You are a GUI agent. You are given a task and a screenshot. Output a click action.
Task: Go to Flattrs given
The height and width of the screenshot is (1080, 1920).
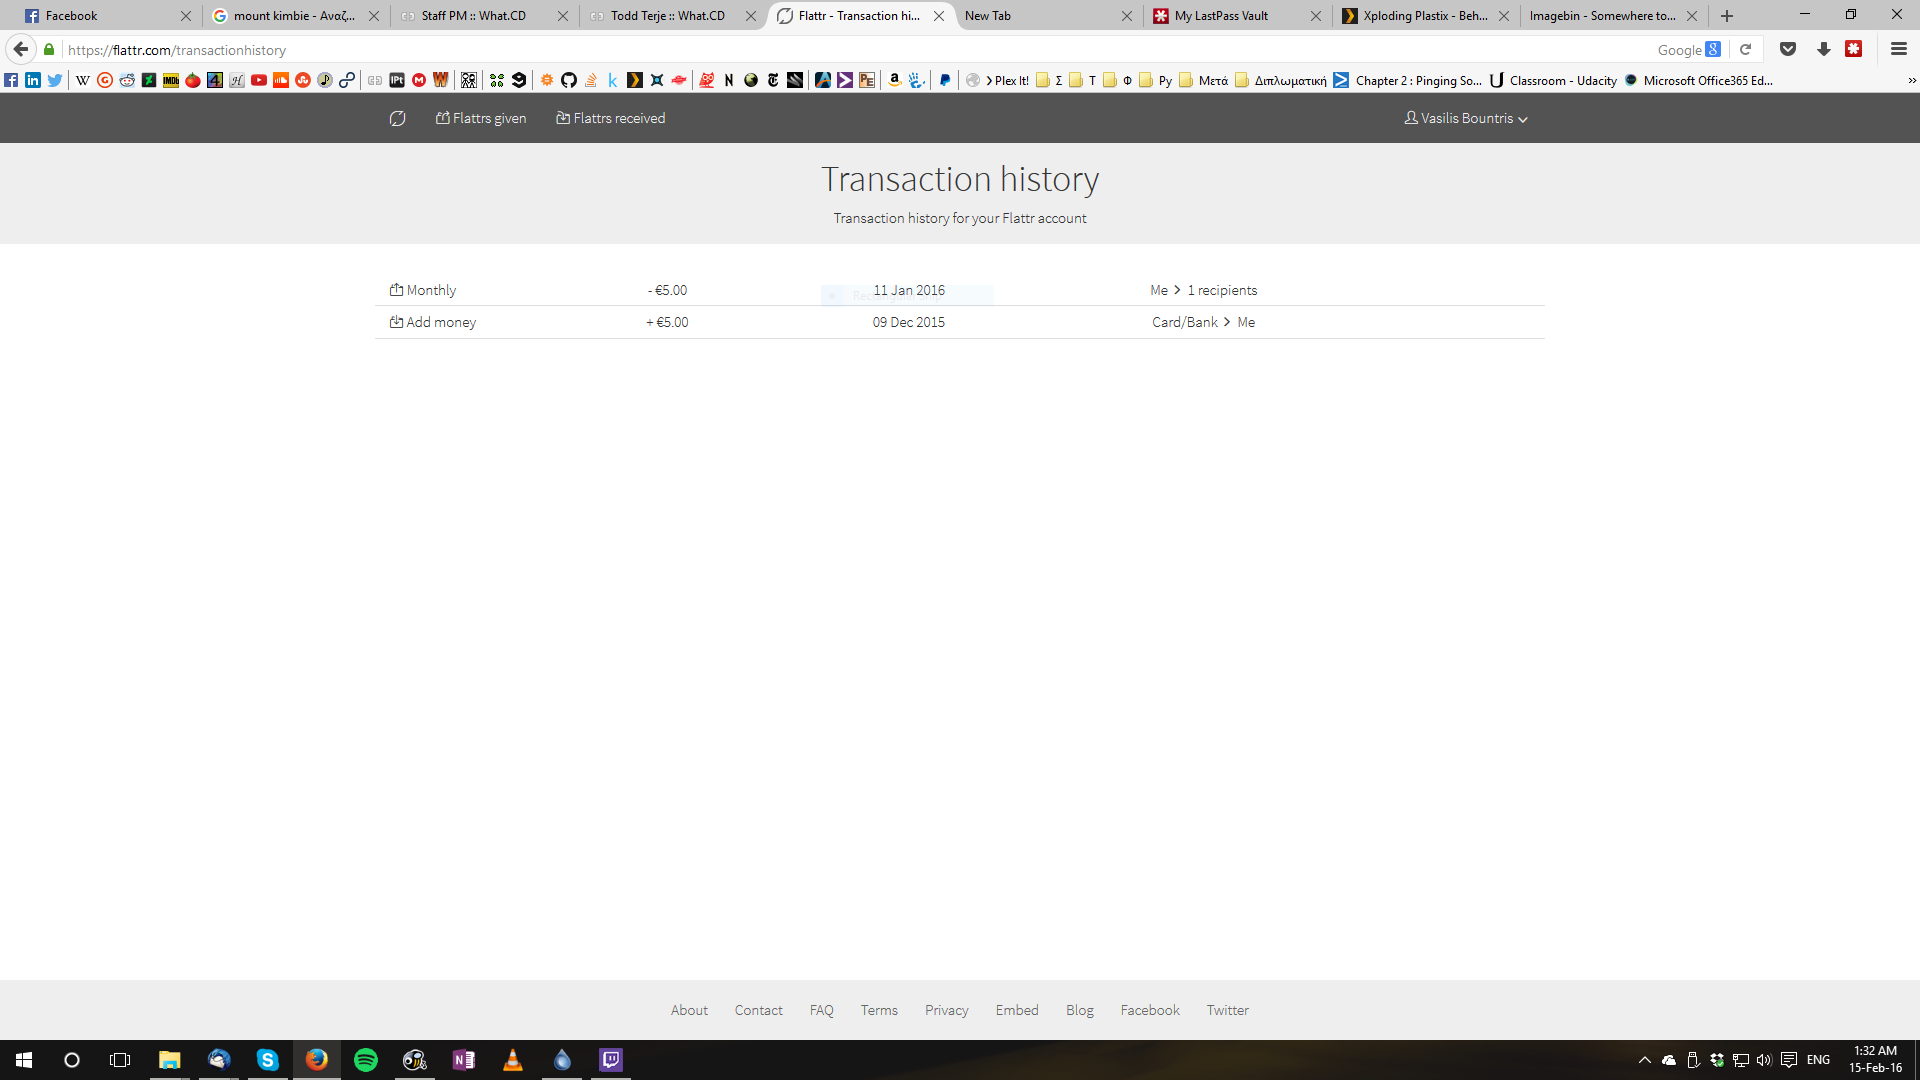click(481, 118)
